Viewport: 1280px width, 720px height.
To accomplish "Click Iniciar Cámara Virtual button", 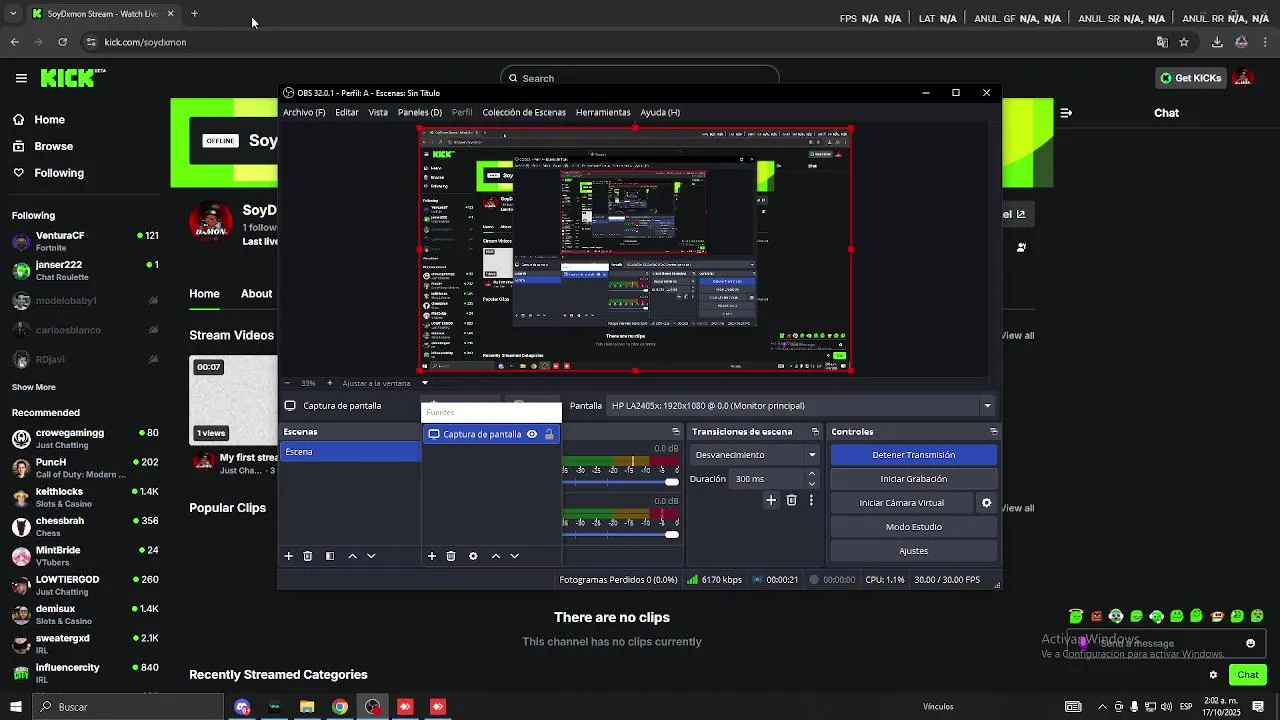I will click(x=902, y=503).
